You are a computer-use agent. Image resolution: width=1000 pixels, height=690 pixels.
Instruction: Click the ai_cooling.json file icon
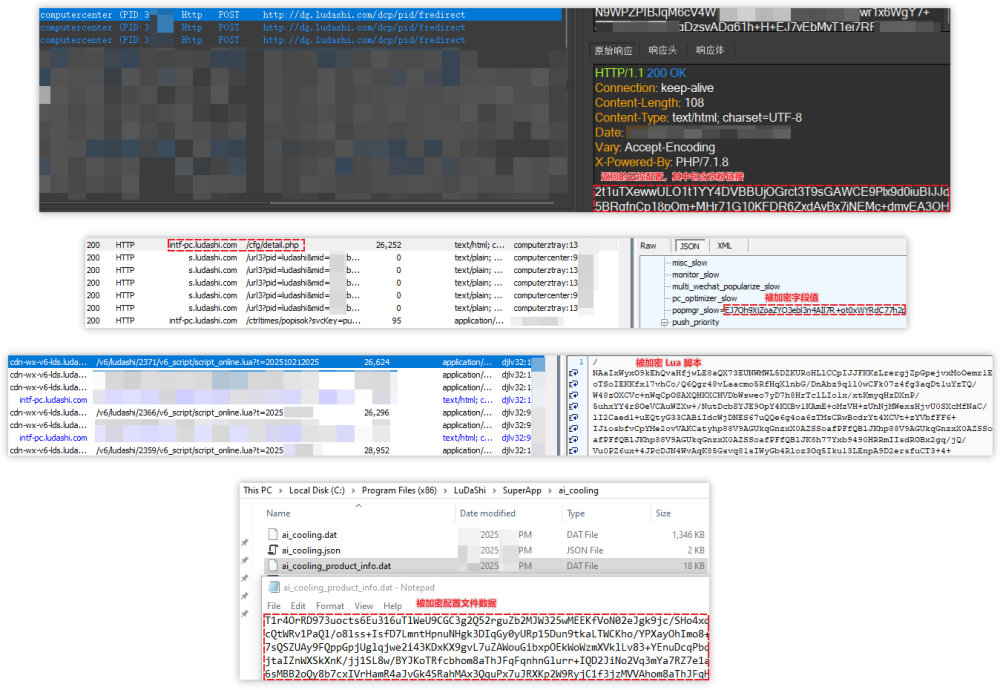point(272,550)
